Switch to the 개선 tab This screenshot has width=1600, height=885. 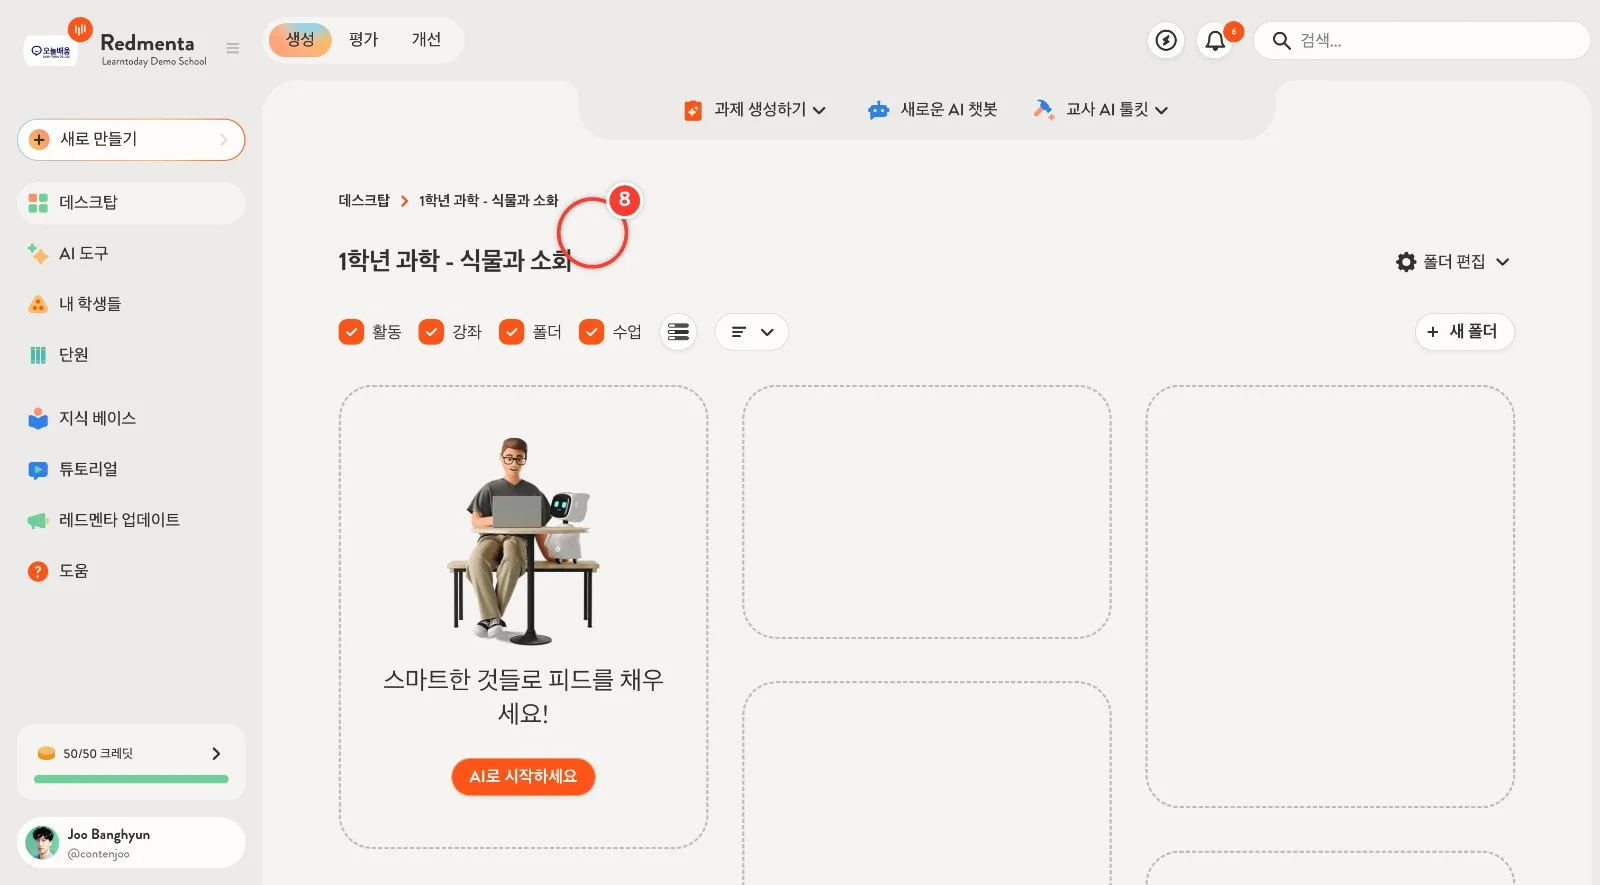[426, 40]
